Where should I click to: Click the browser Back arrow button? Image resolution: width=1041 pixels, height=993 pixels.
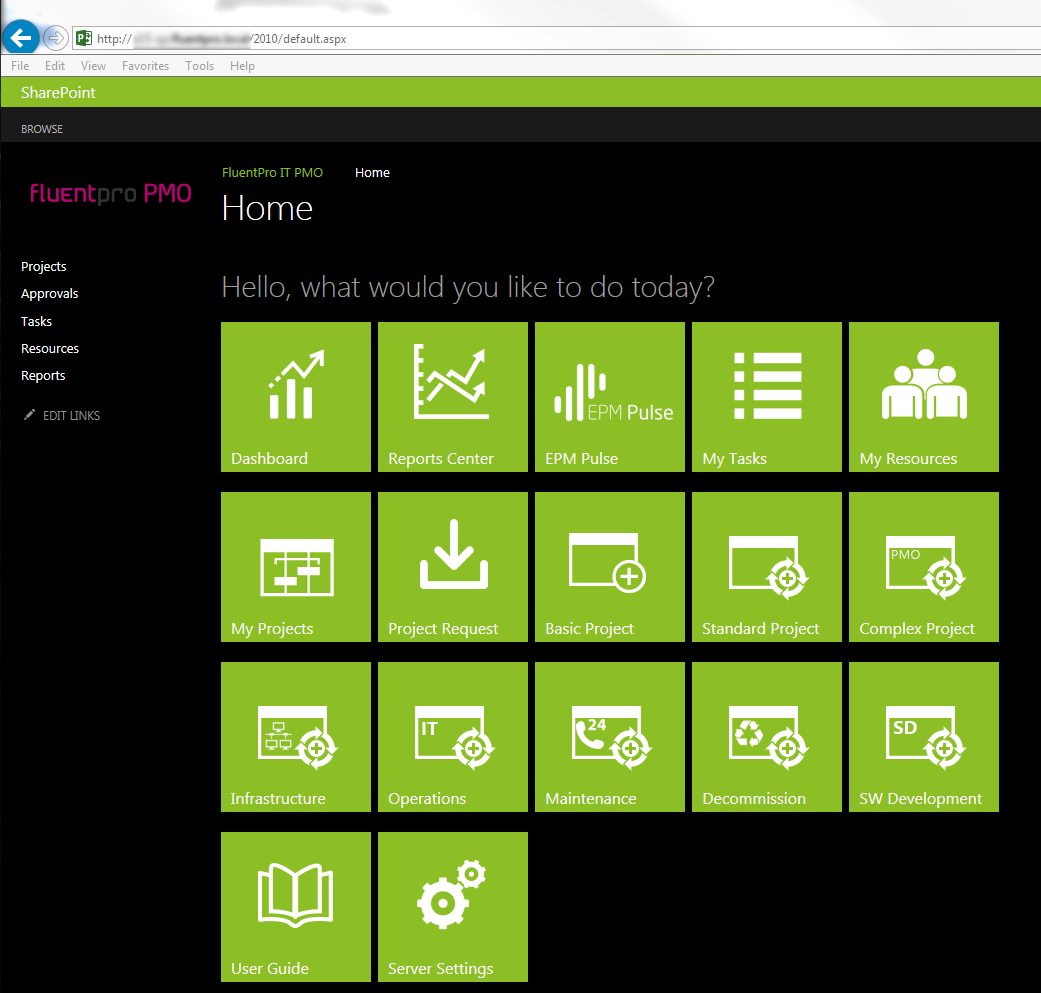click(21, 37)
